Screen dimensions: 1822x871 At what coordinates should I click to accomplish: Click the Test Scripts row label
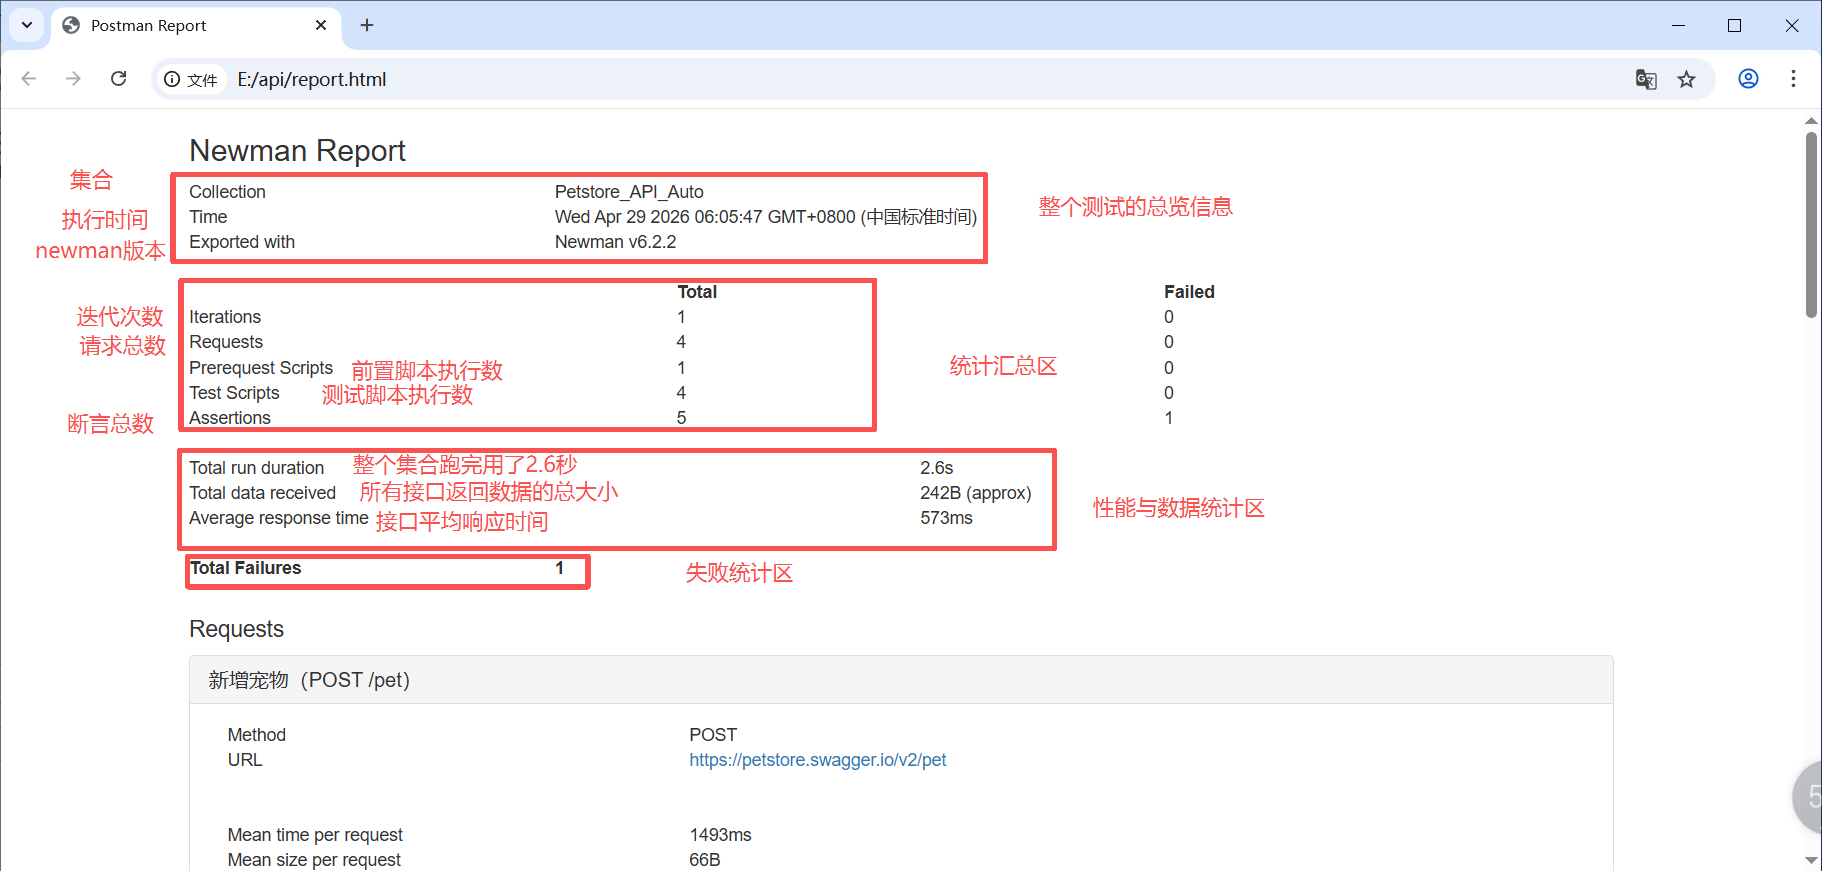[x=234, y=393]
